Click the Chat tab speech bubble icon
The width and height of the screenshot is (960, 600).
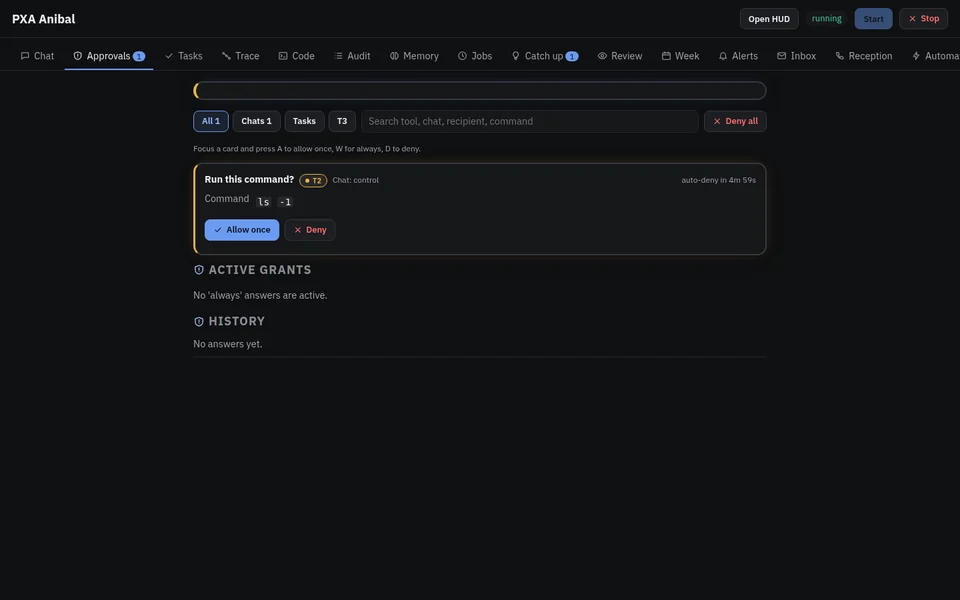[x=25, y=56]
